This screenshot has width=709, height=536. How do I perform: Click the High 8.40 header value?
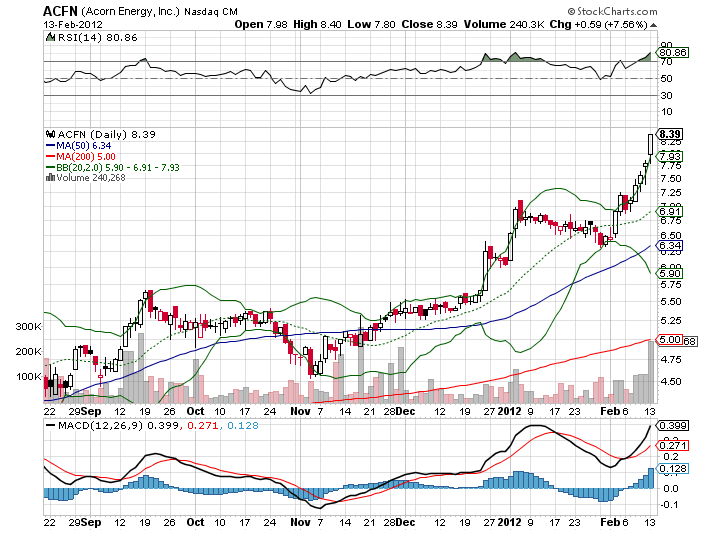point(317,24)
